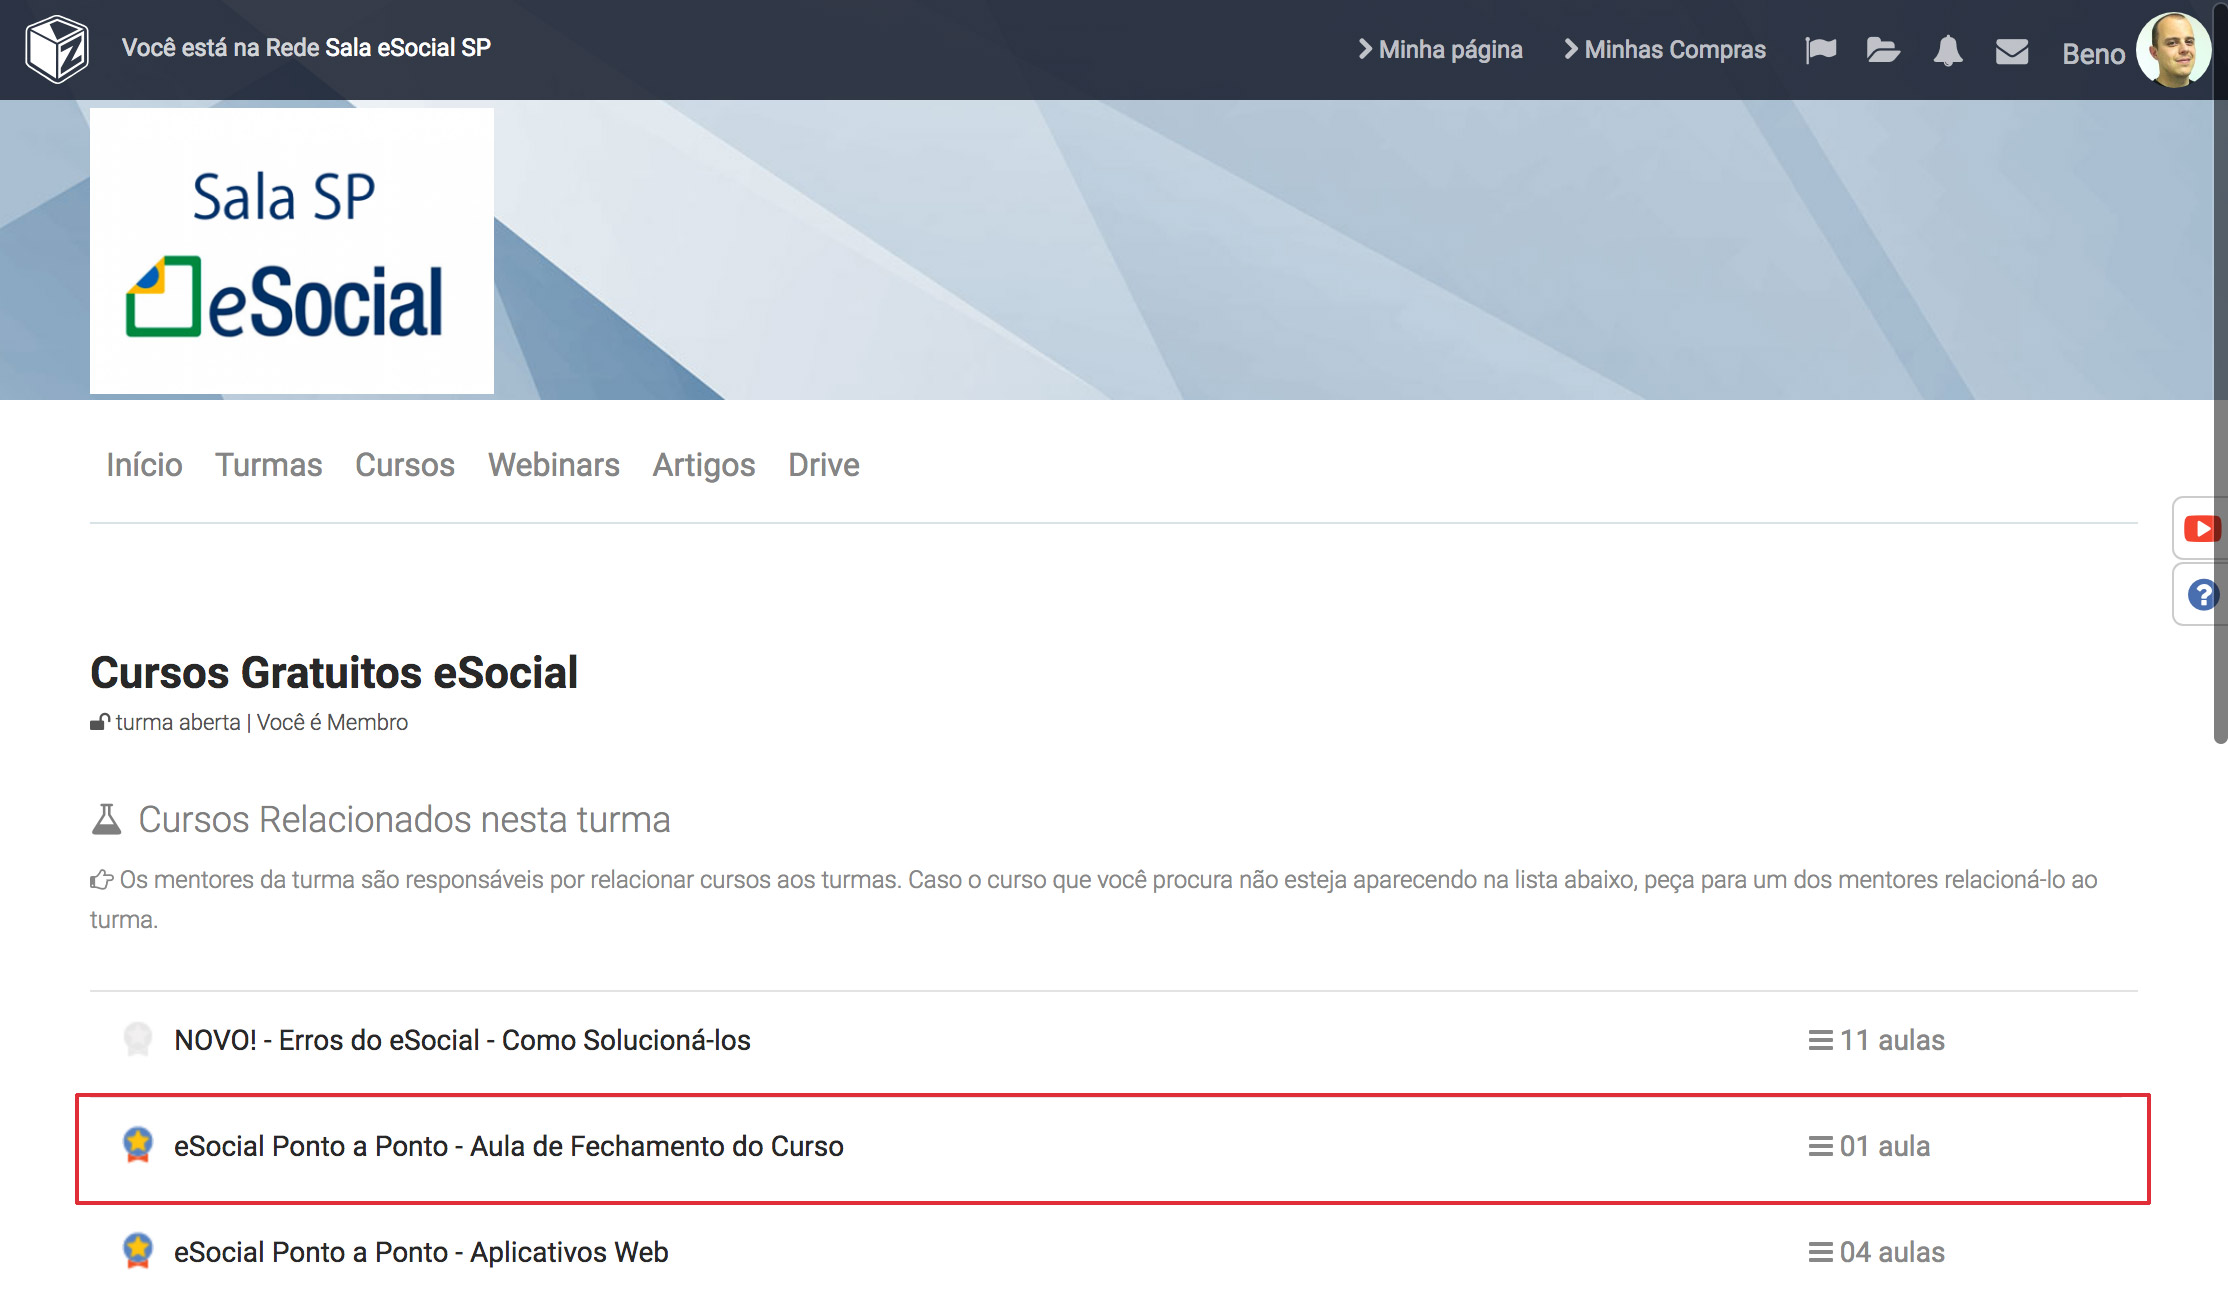Switch to the Webinars tab
The width and height of the screenshot is (2228, 1308).
[553, 465]
